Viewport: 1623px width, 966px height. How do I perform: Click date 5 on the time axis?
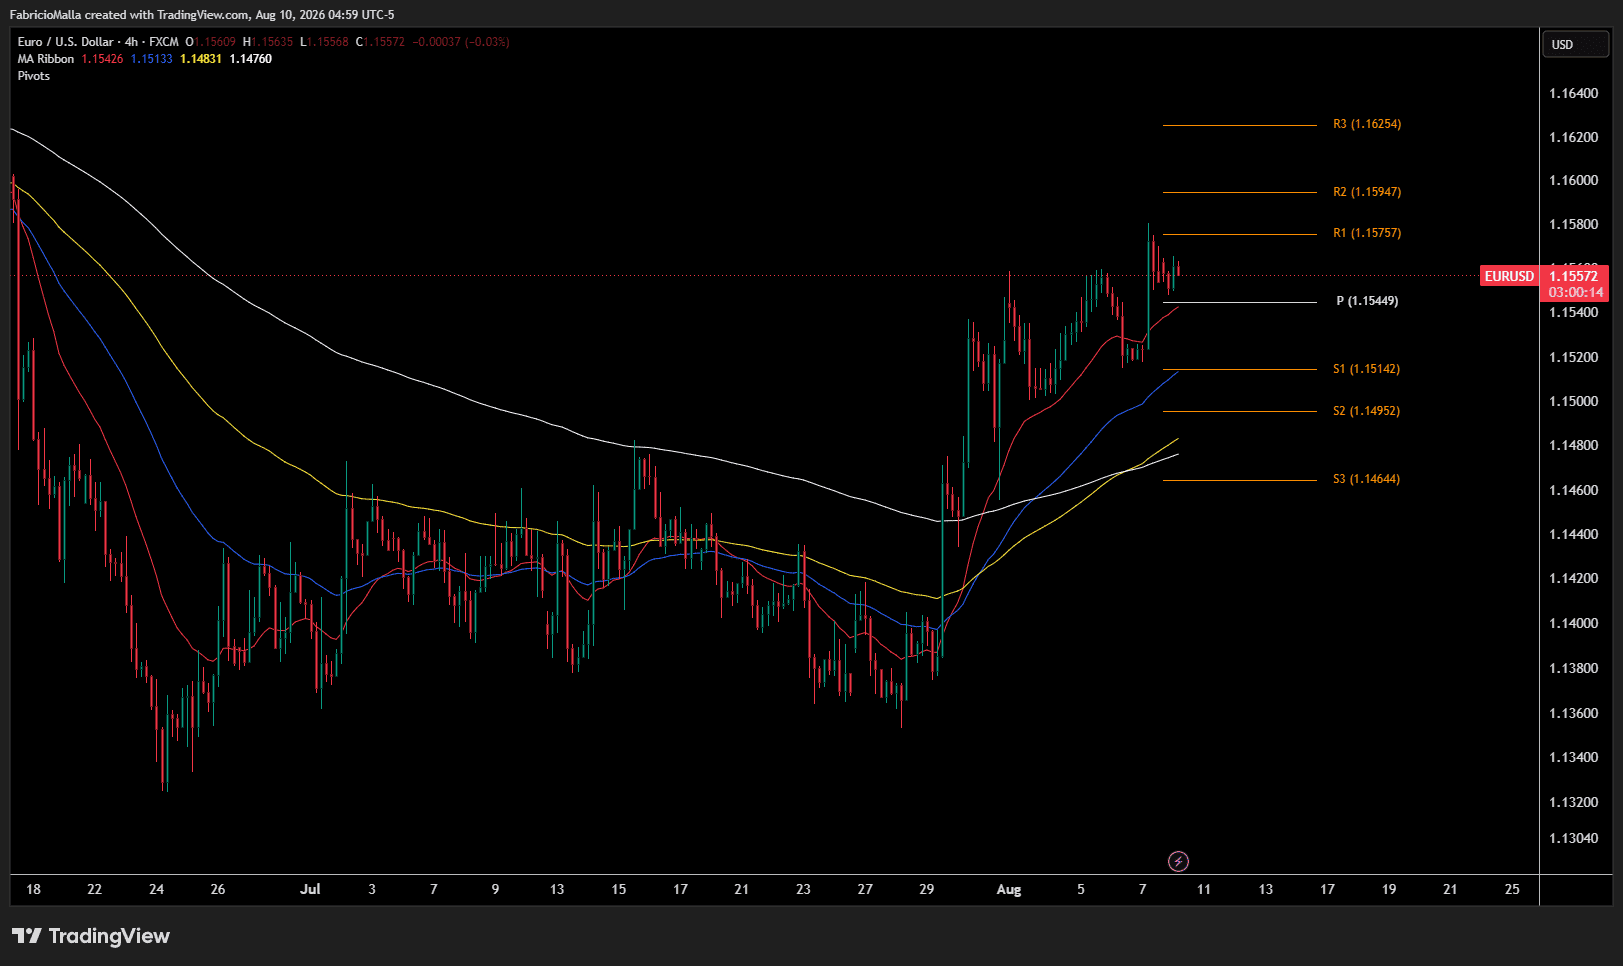click(1081, 889)
